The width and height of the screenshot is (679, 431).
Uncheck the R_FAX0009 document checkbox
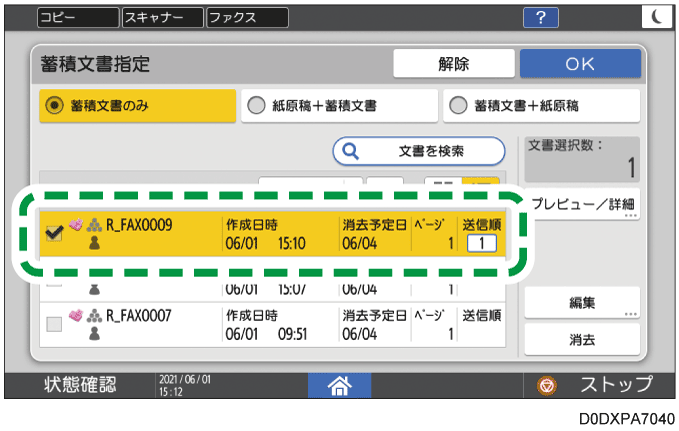pos(54,233)
